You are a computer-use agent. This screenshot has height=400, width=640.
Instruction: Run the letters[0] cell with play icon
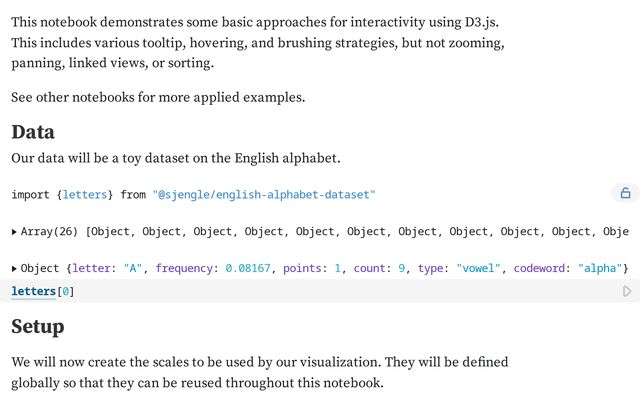coord(627,292)
